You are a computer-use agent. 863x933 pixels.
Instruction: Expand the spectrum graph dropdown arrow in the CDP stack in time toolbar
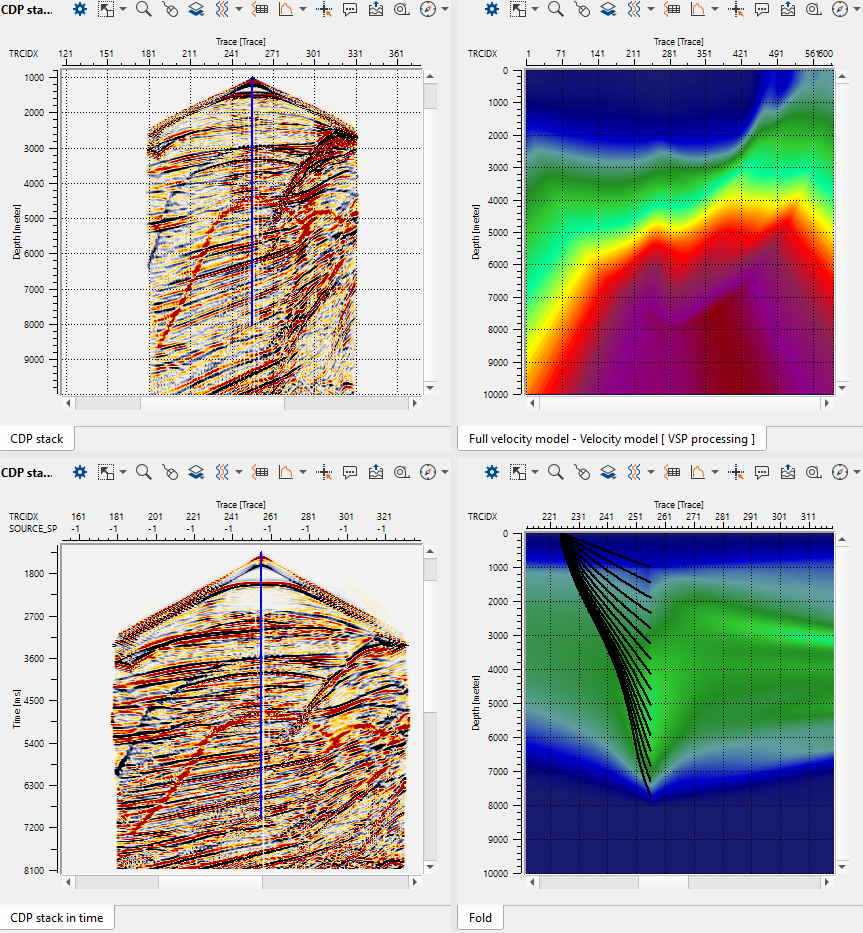pos(304,471)
